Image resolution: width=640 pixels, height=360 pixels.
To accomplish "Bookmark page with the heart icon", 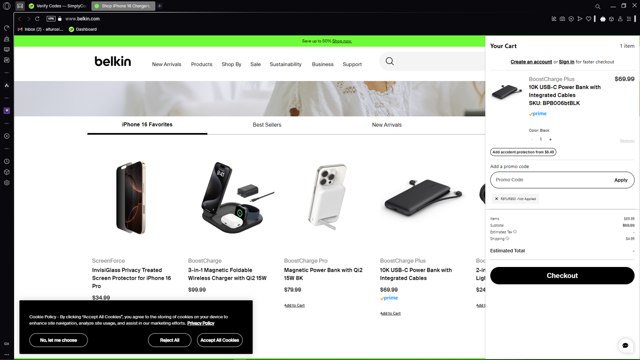I will (588, 19).
